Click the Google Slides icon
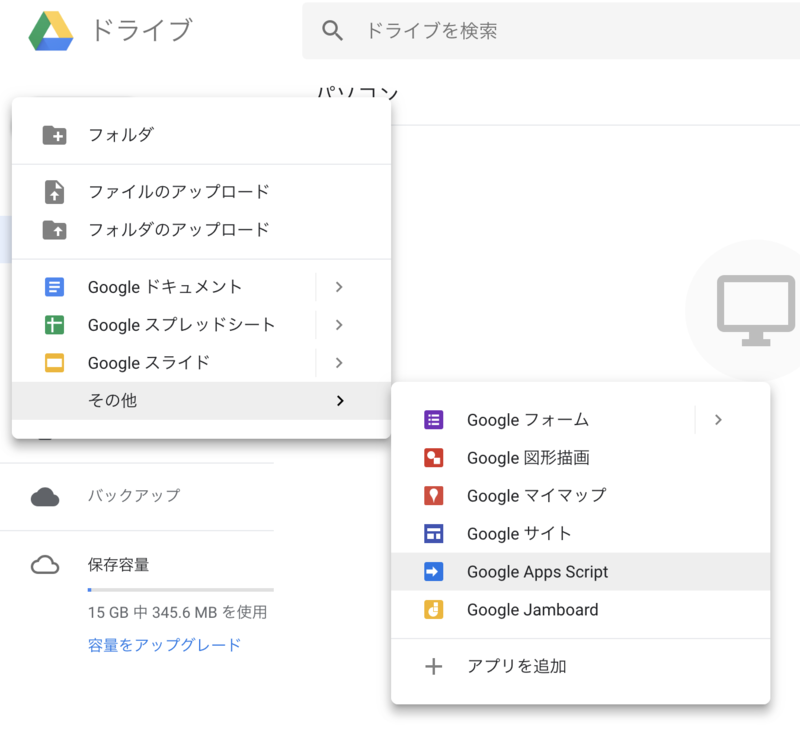 (x=54, y=363)
